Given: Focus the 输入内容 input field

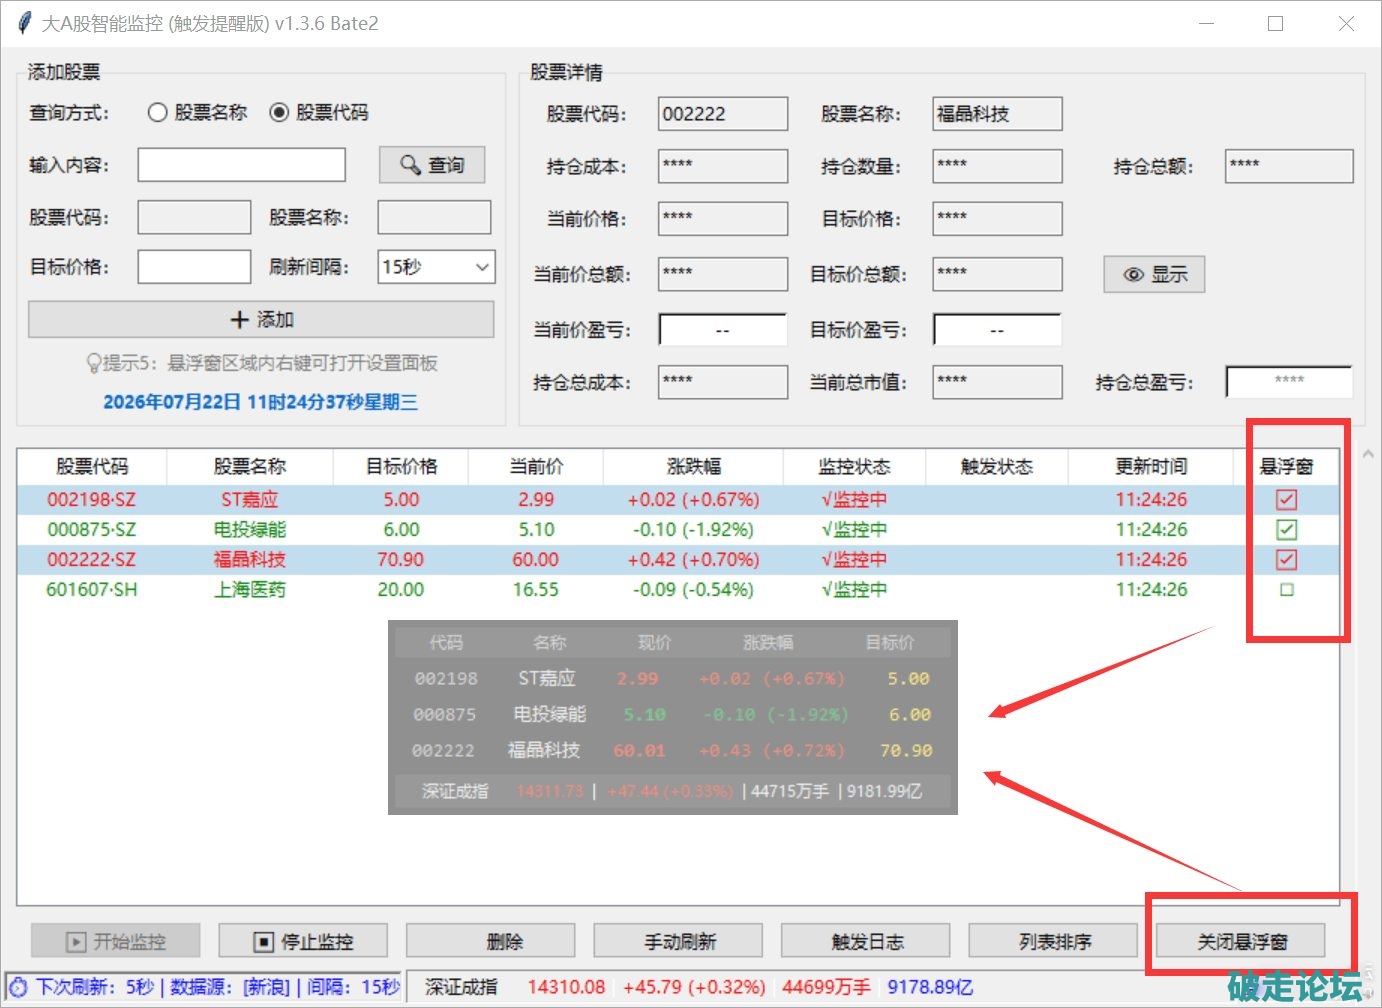Looking at the screenshot, I should click(242, 165).
